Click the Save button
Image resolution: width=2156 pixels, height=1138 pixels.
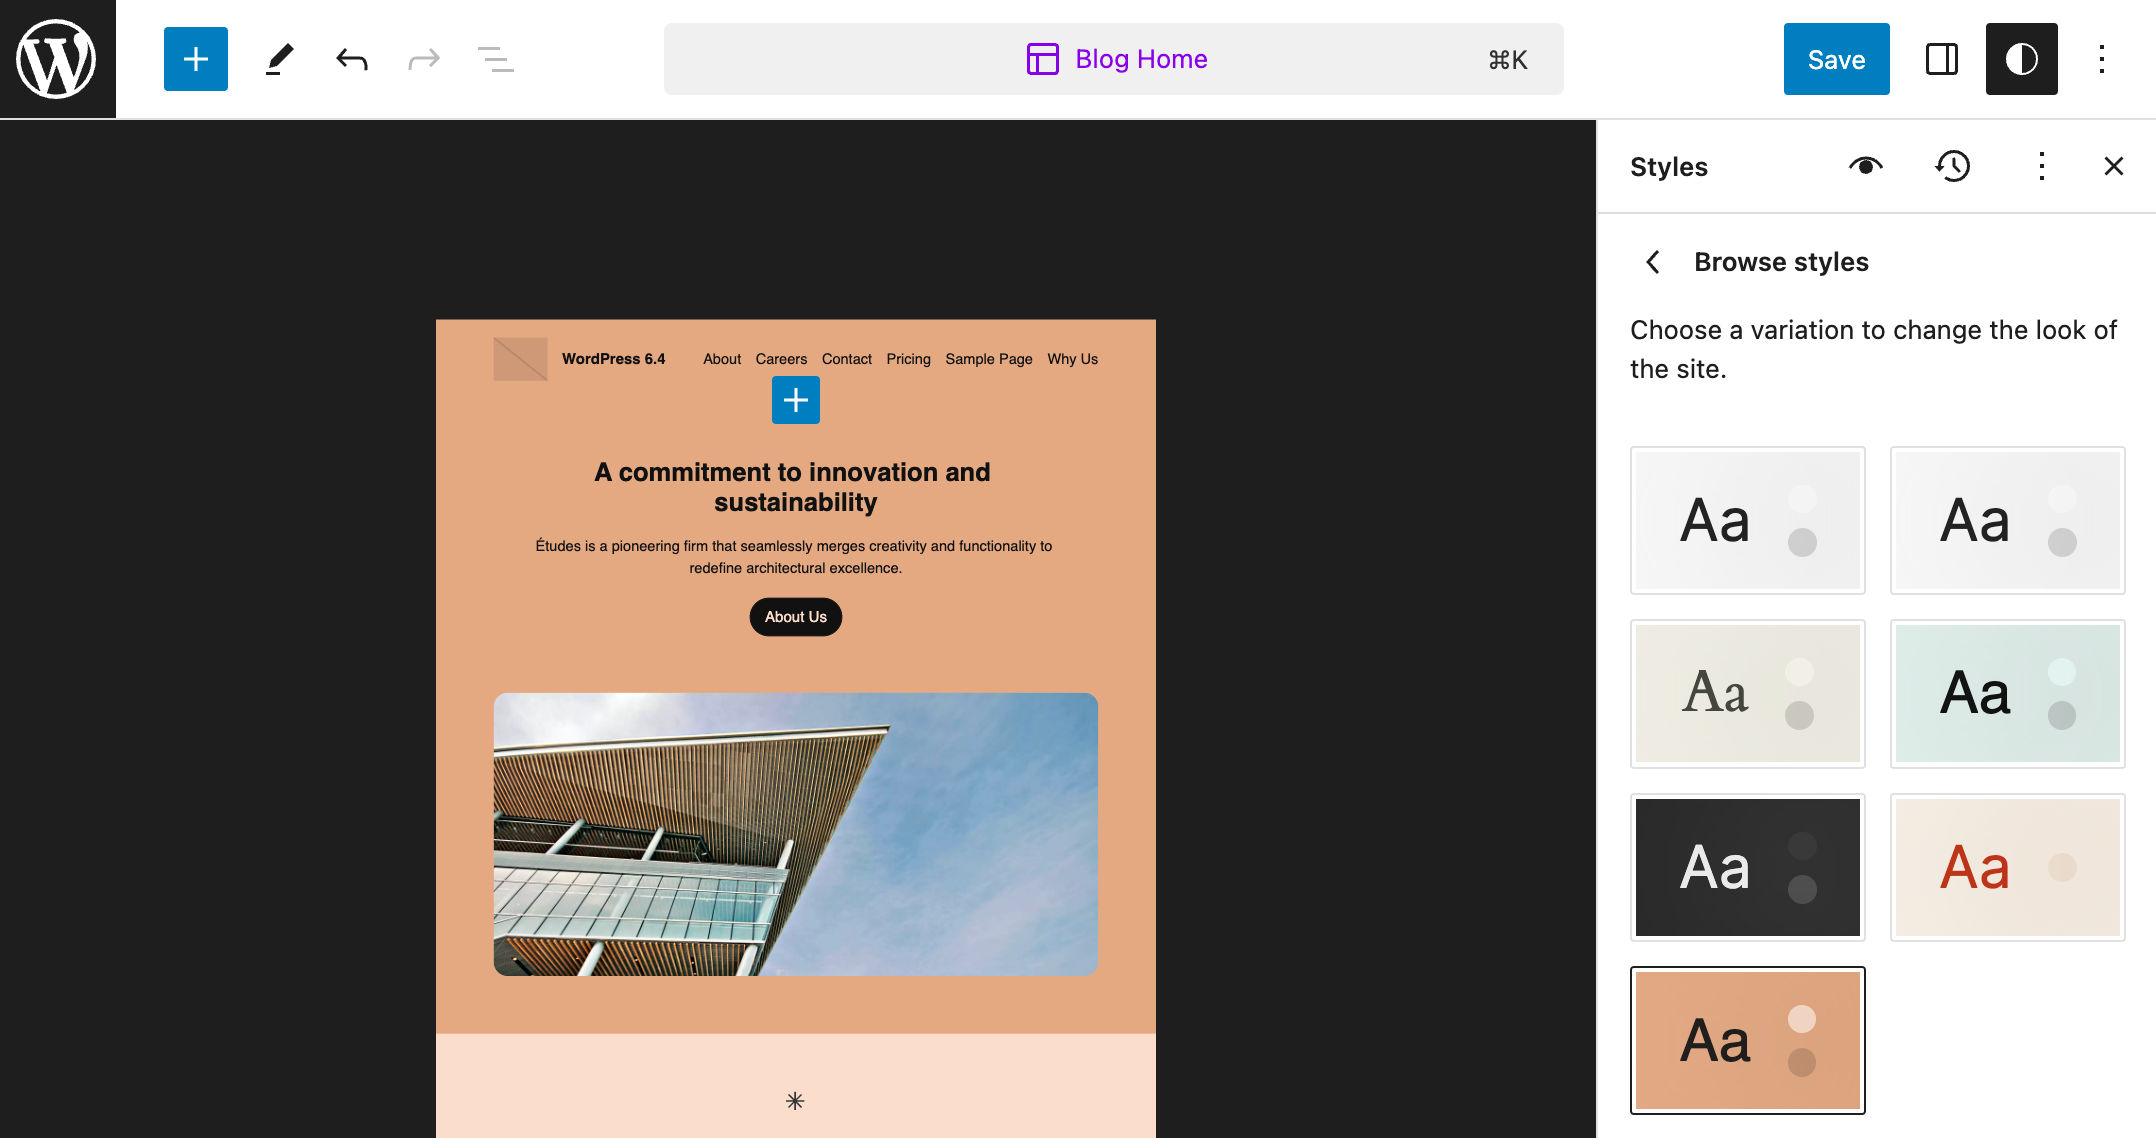pyautogui.click(x=1837, y=58)
